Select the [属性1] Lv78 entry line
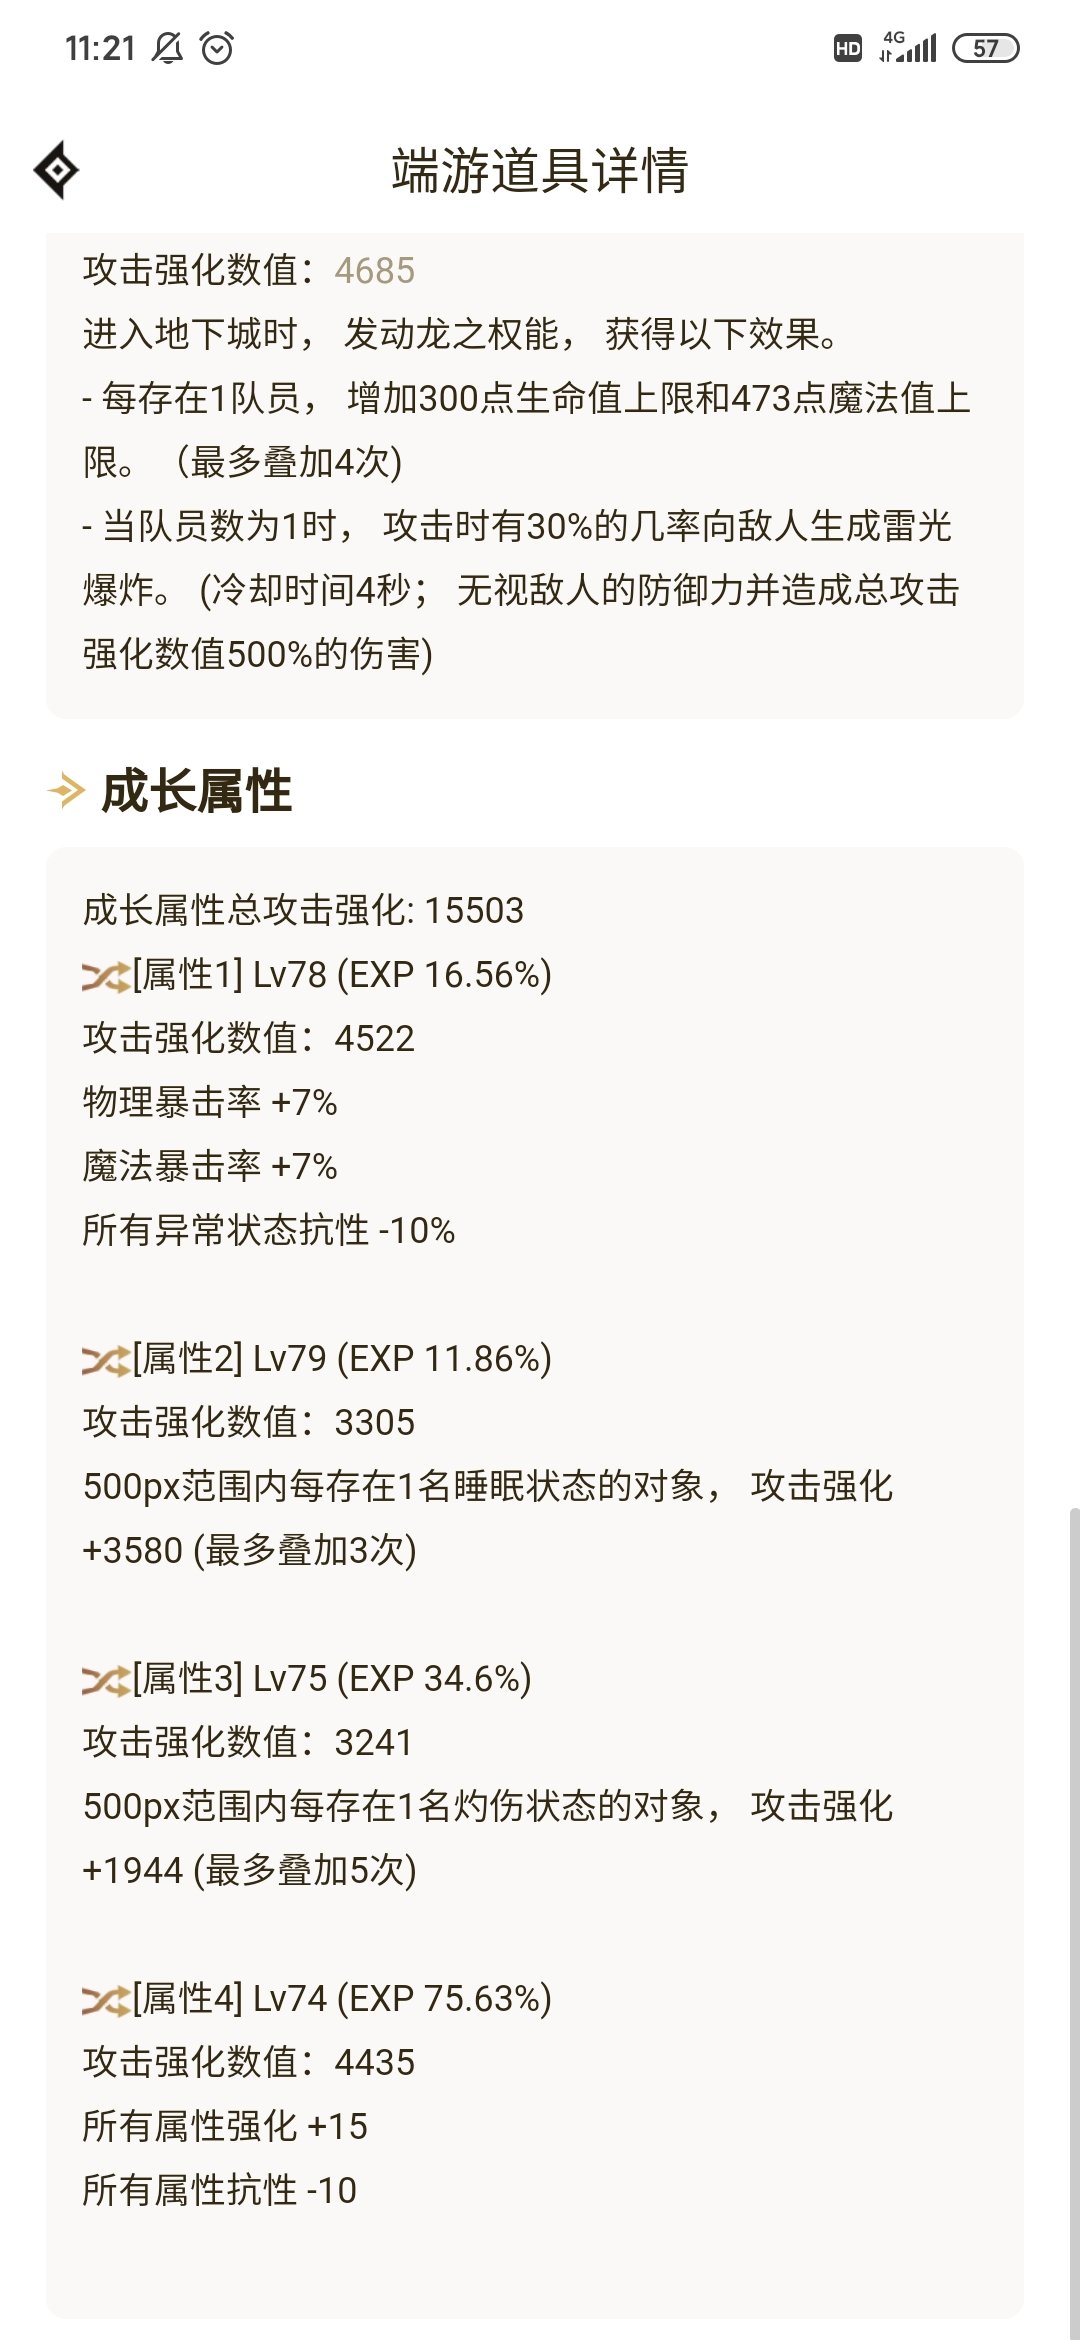This screenshot has height=2340, width=1080. click(x=317, y=975)
